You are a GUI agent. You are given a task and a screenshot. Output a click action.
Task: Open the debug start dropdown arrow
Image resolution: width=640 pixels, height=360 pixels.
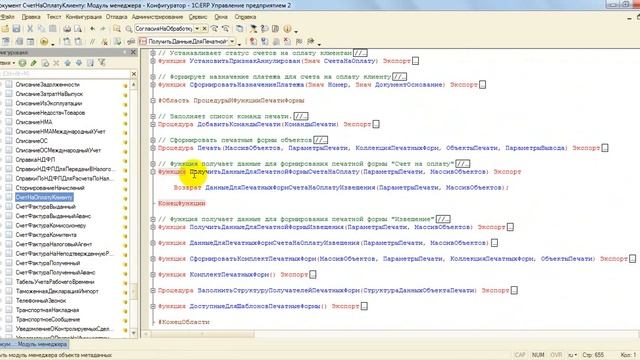[53, 44]
